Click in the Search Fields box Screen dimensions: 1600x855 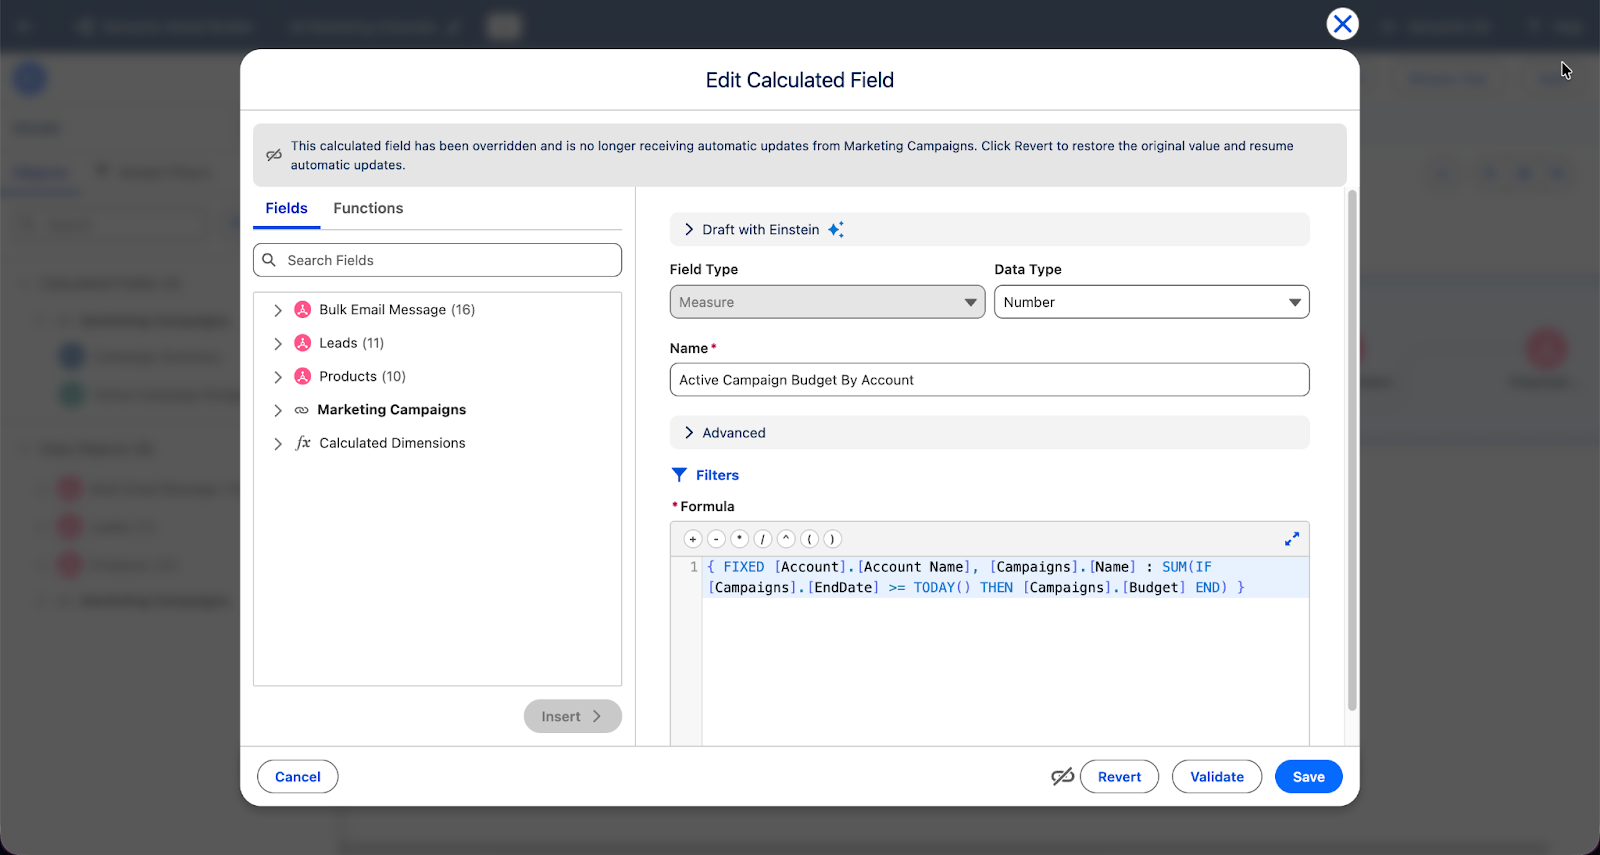(x=437, y=260)
